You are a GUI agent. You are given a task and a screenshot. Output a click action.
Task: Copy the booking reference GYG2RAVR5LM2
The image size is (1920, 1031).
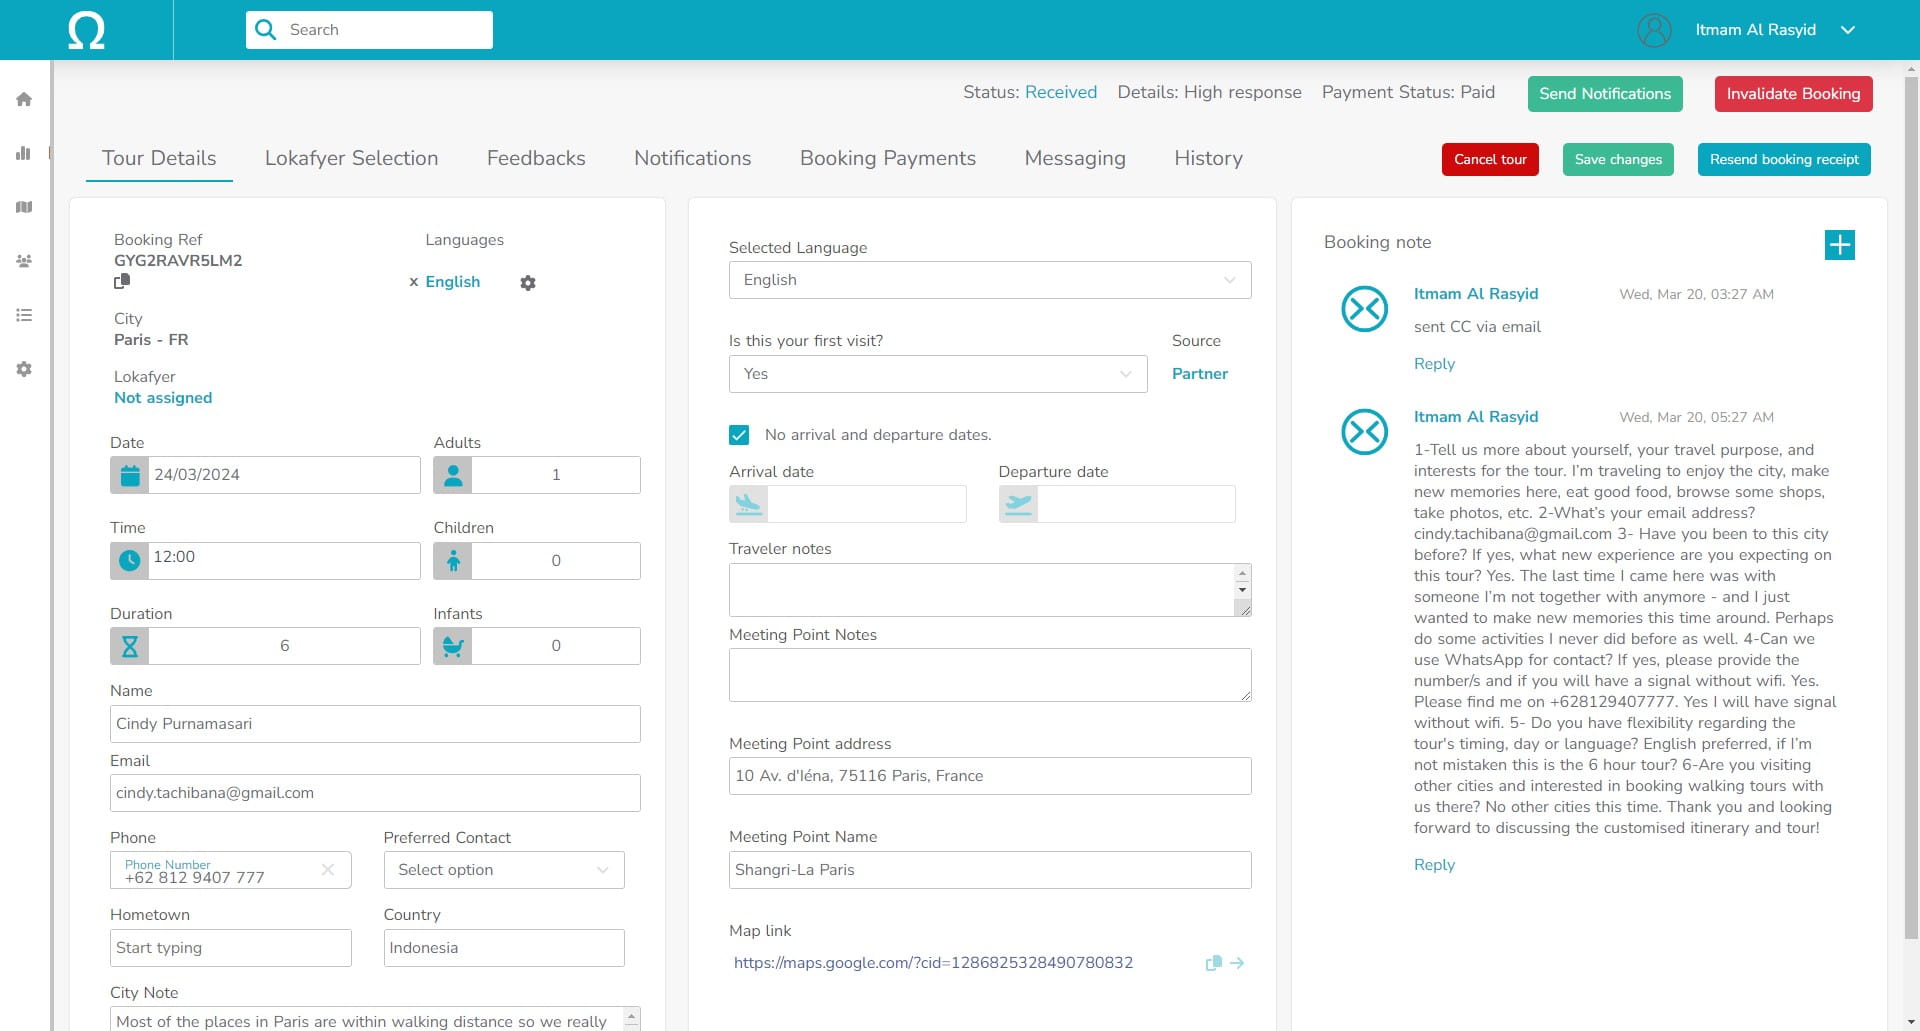pos(122,281)
